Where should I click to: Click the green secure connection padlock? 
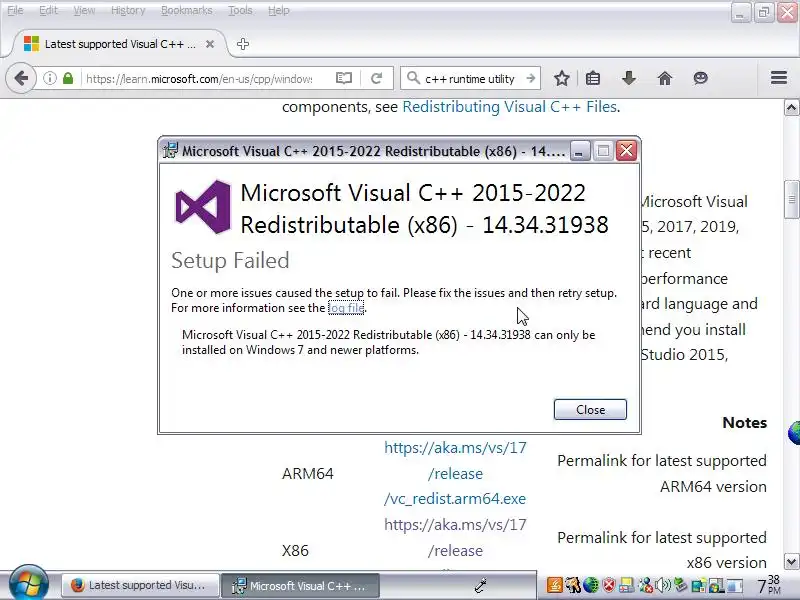point(68,79)
